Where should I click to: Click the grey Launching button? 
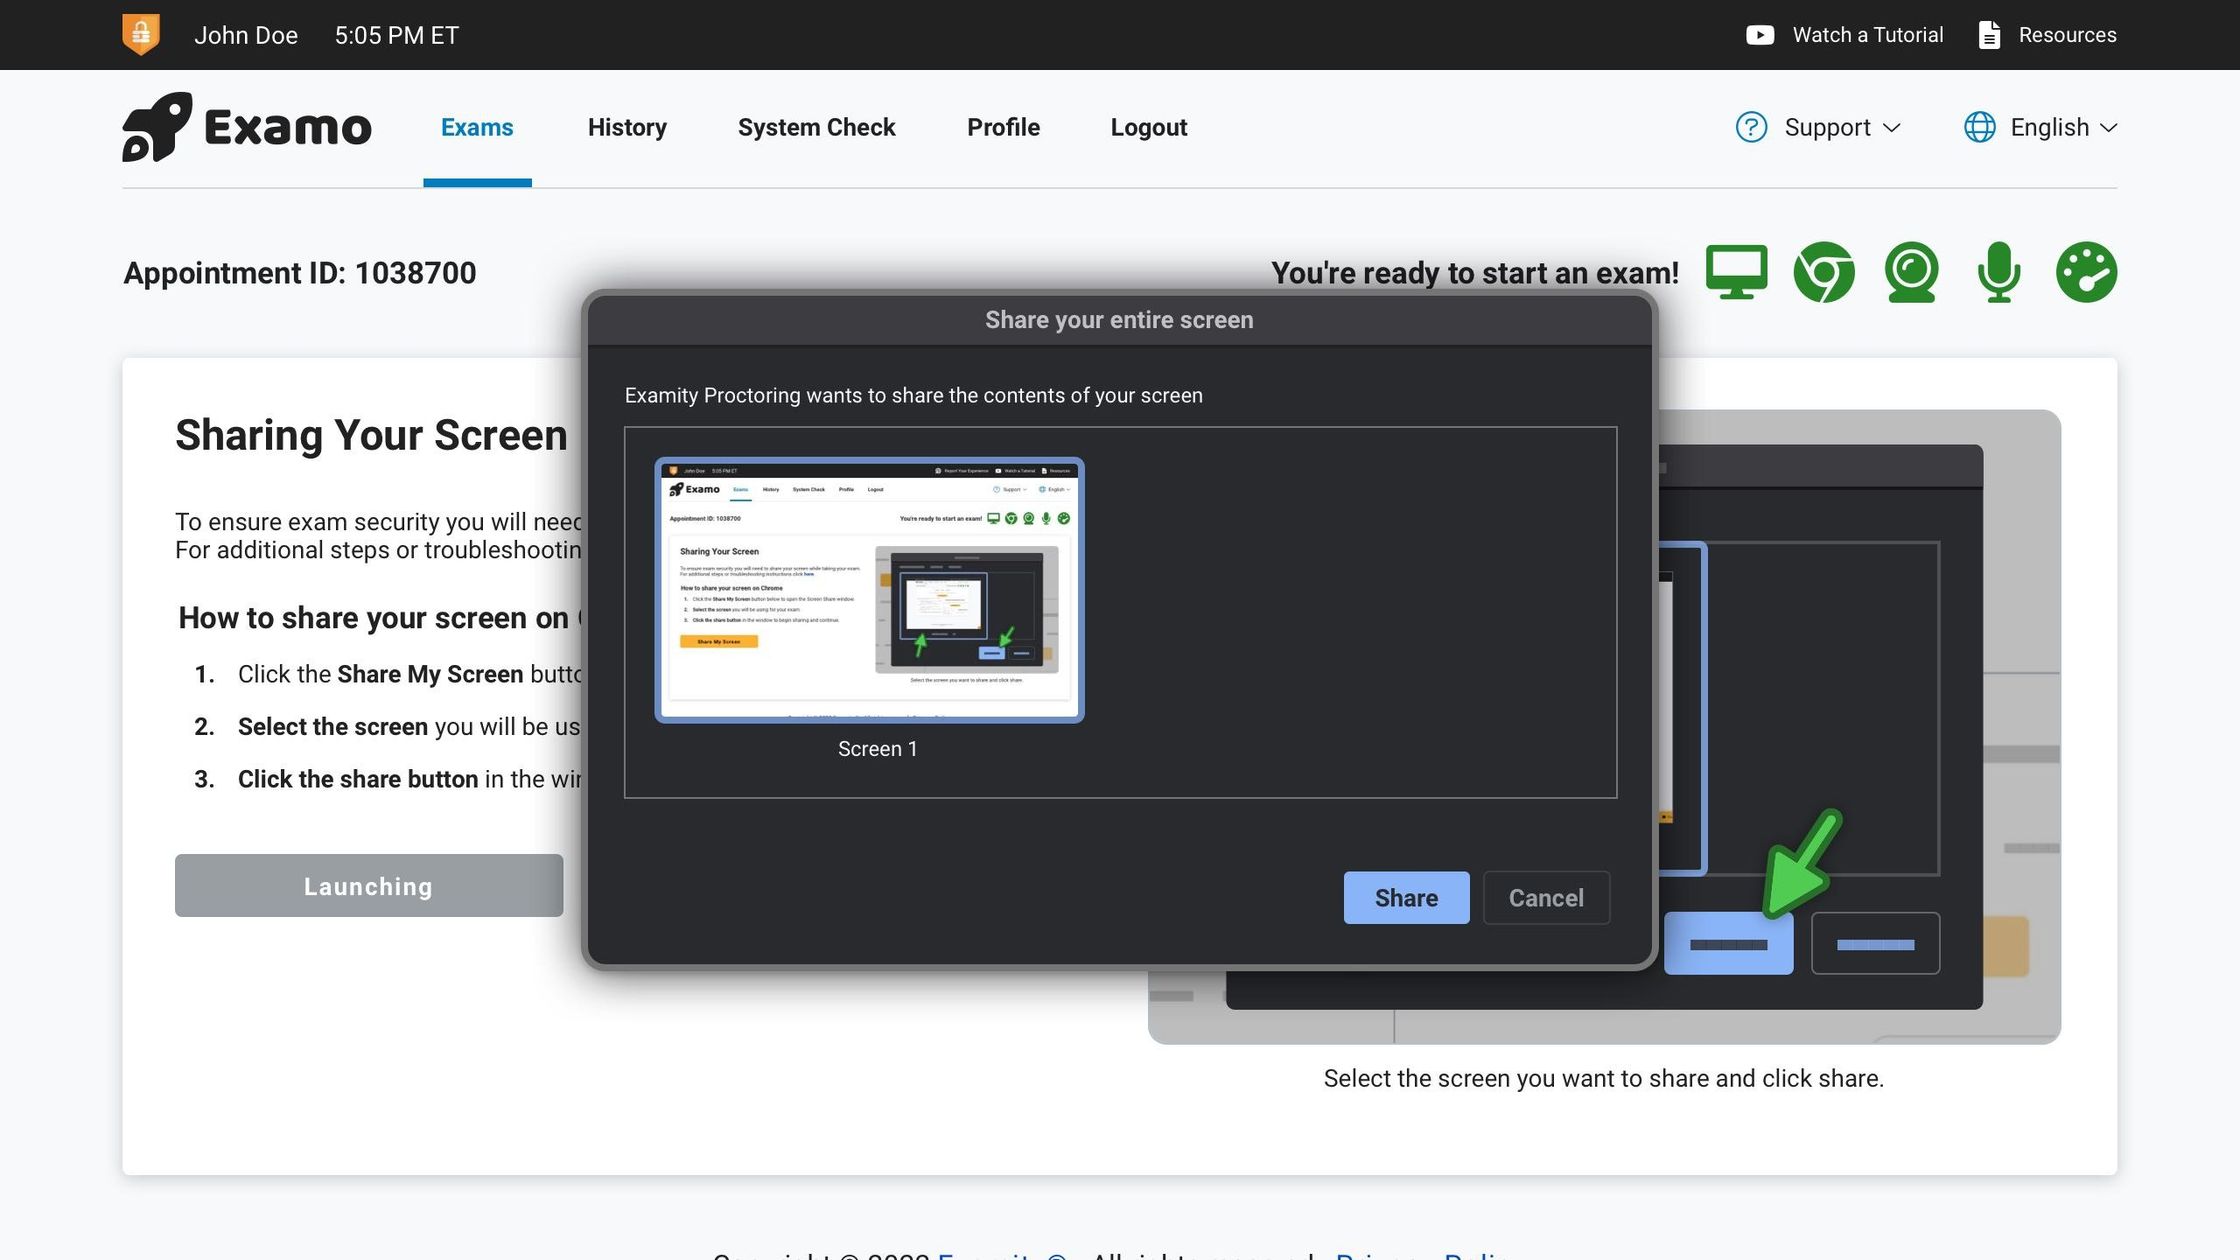[369, 886]
